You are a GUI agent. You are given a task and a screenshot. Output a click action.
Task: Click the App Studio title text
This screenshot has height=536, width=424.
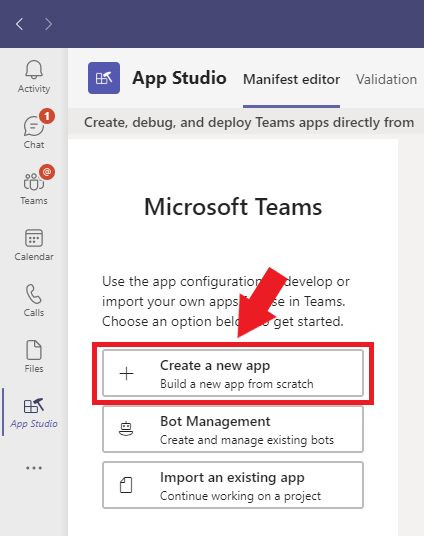click(180, 78)
